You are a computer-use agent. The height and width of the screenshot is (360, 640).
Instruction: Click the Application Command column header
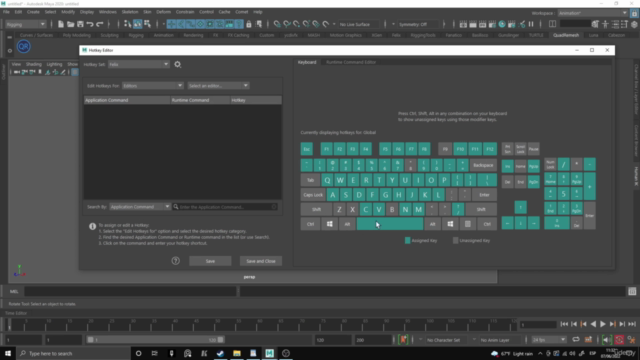[127, 100]
